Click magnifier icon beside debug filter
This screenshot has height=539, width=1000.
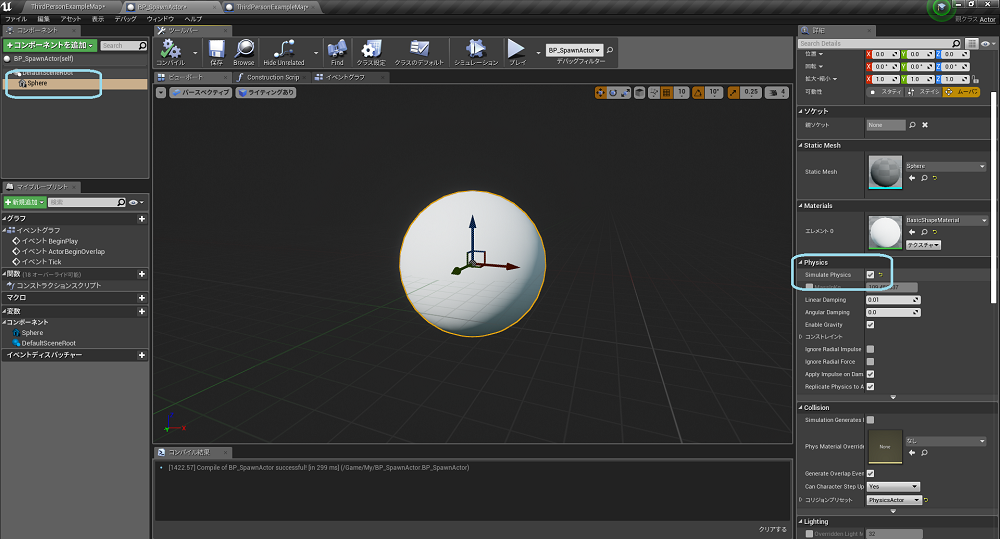[610, 50]
